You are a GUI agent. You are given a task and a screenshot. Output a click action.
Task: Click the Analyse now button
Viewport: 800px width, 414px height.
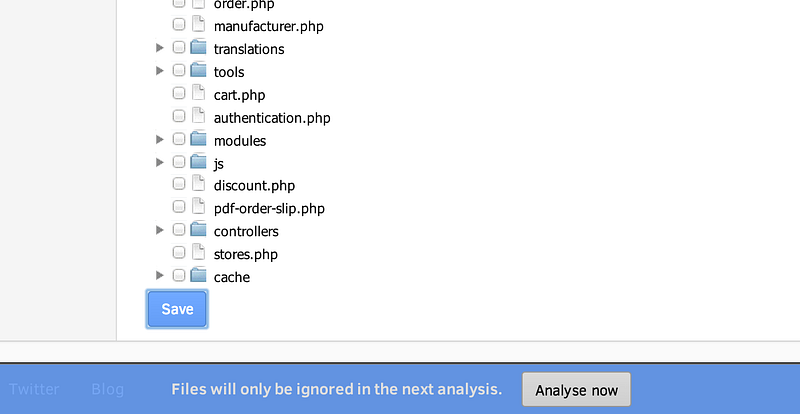tap(577, 390)
